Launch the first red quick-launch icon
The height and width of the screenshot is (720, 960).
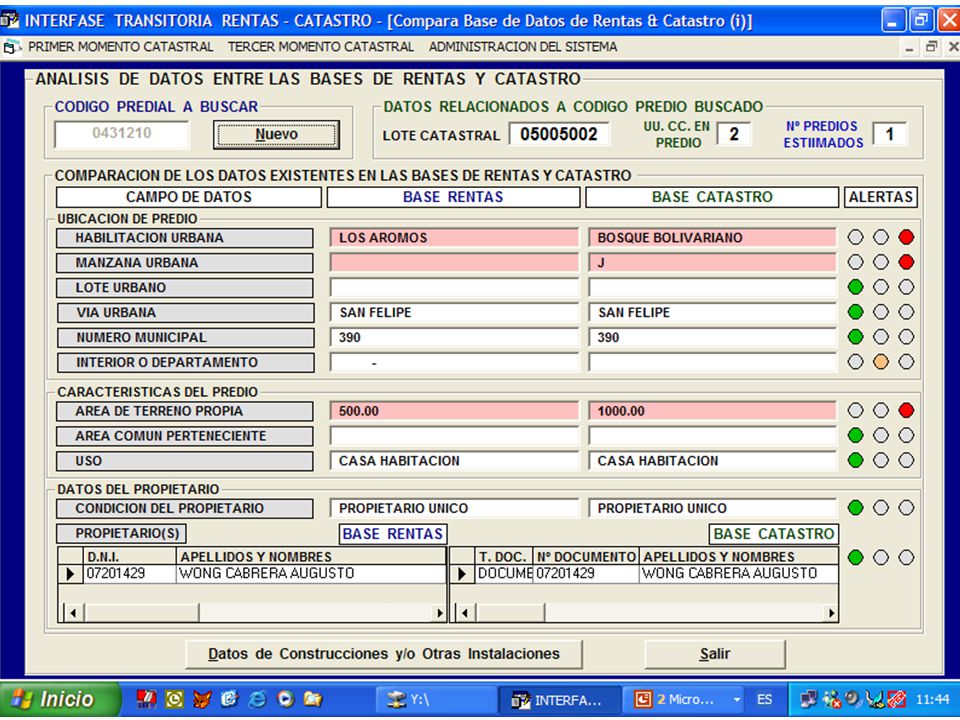point(147,699)
